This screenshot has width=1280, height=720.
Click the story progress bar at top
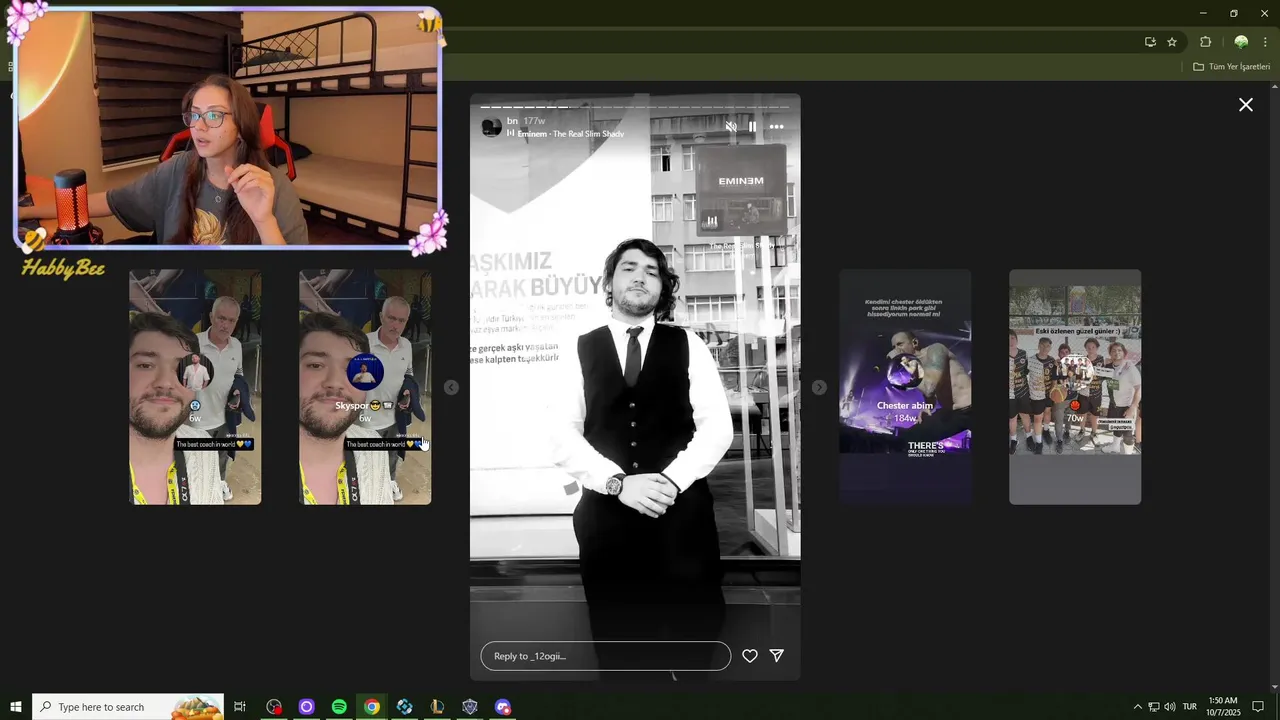pos(635,106)
